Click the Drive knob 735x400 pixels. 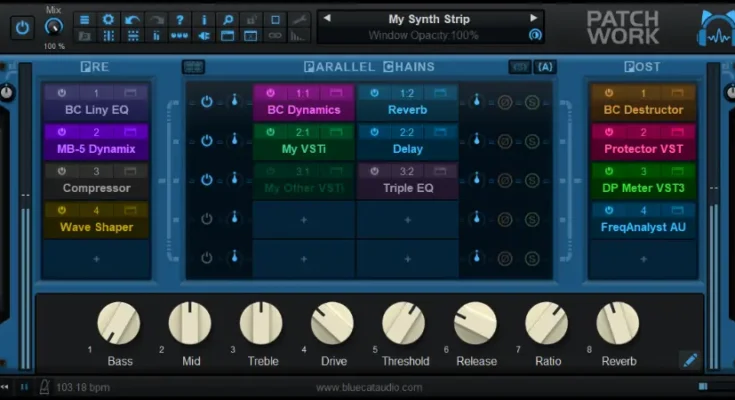(333, 324)
